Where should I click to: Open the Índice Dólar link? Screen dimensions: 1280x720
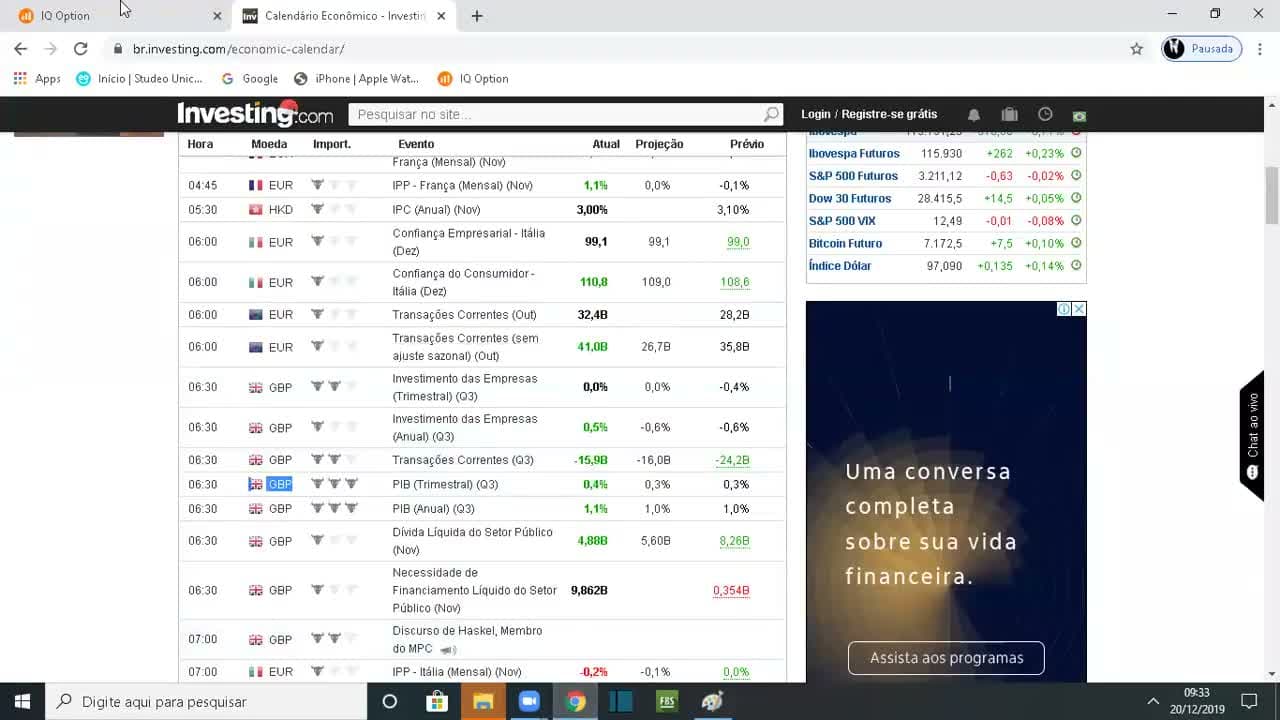tap(840, 266)
